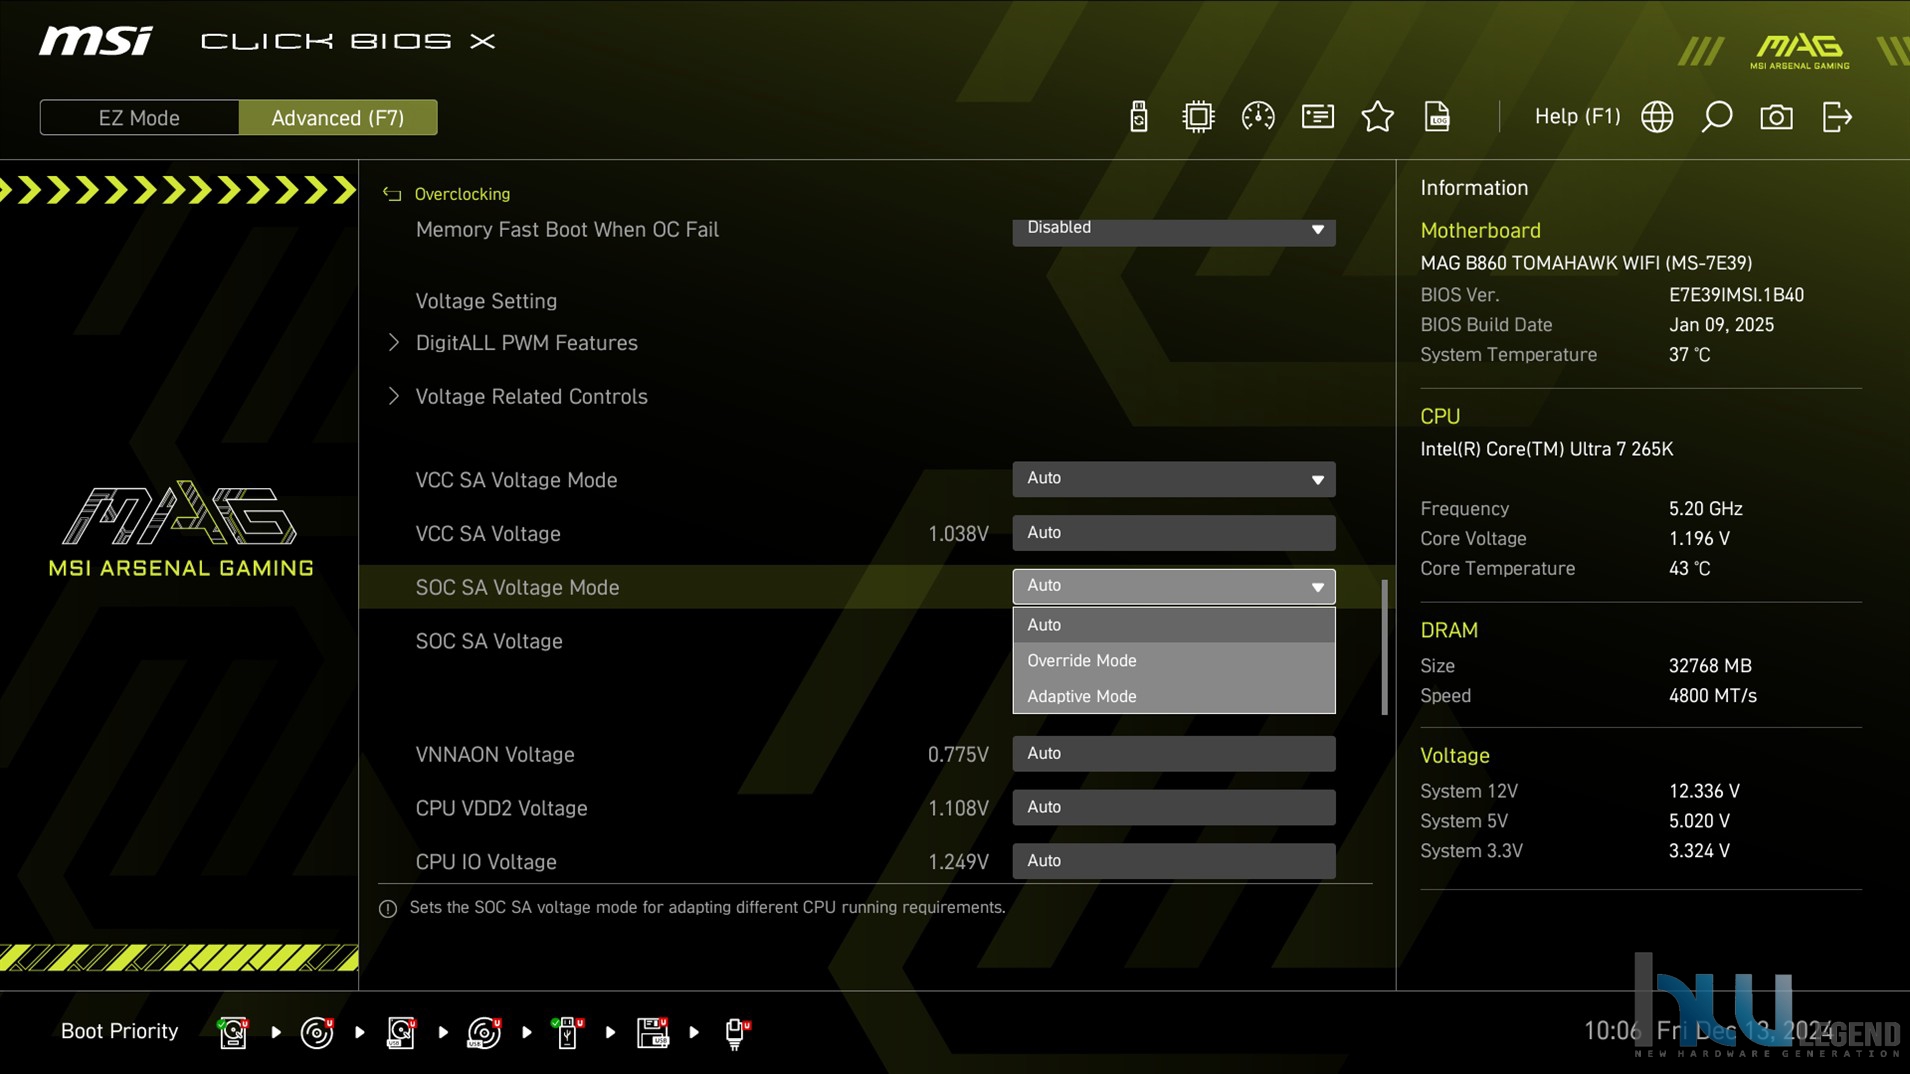1910x1074 pixels.
Task: Open Memory Fast Boot When OC Fail dropdown
Action: pos(1173,230)
